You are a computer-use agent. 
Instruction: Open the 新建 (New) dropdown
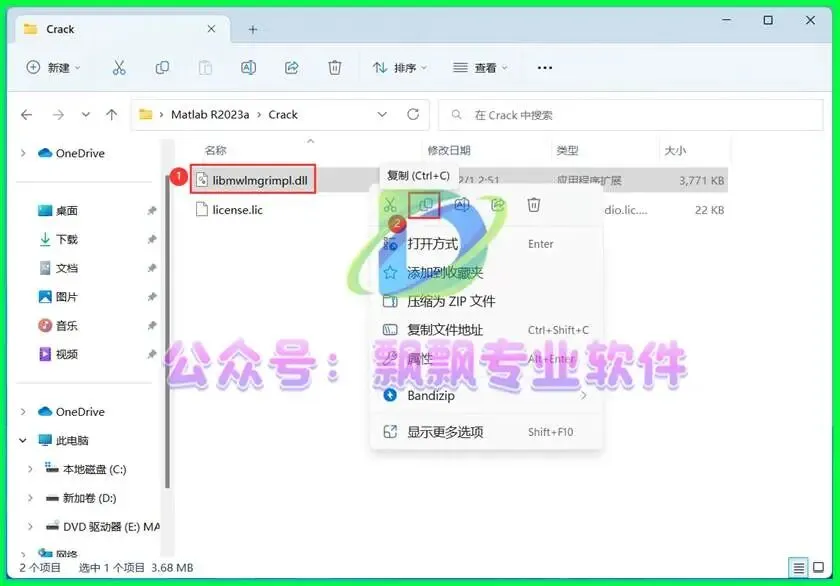[x=54, y=67]
